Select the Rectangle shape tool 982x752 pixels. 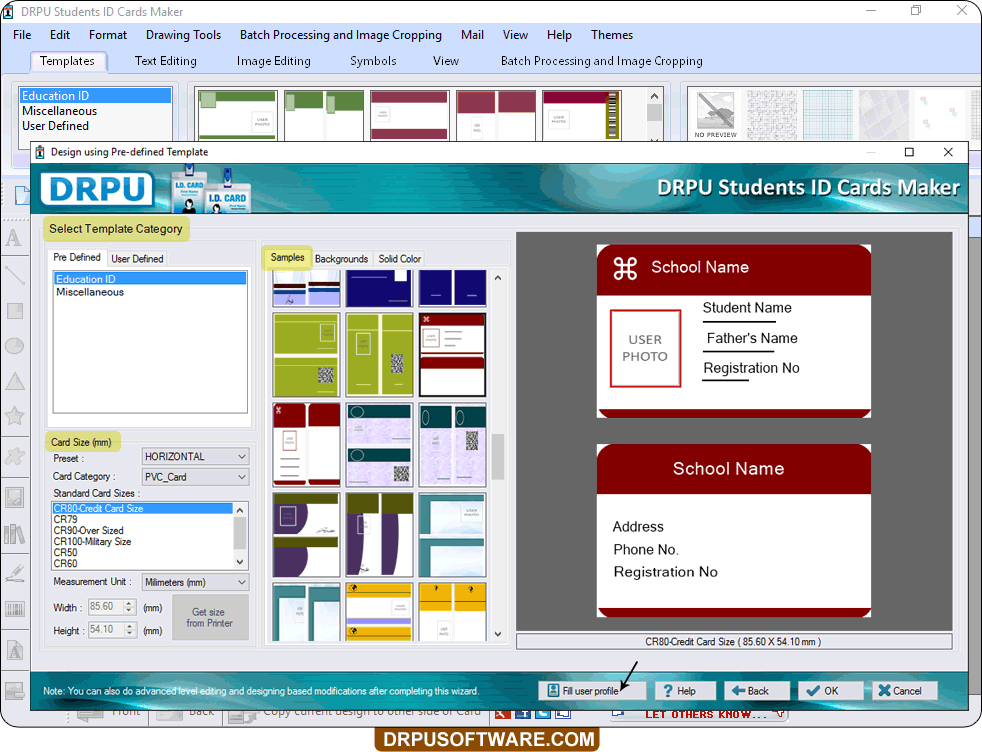coord(14,311)
